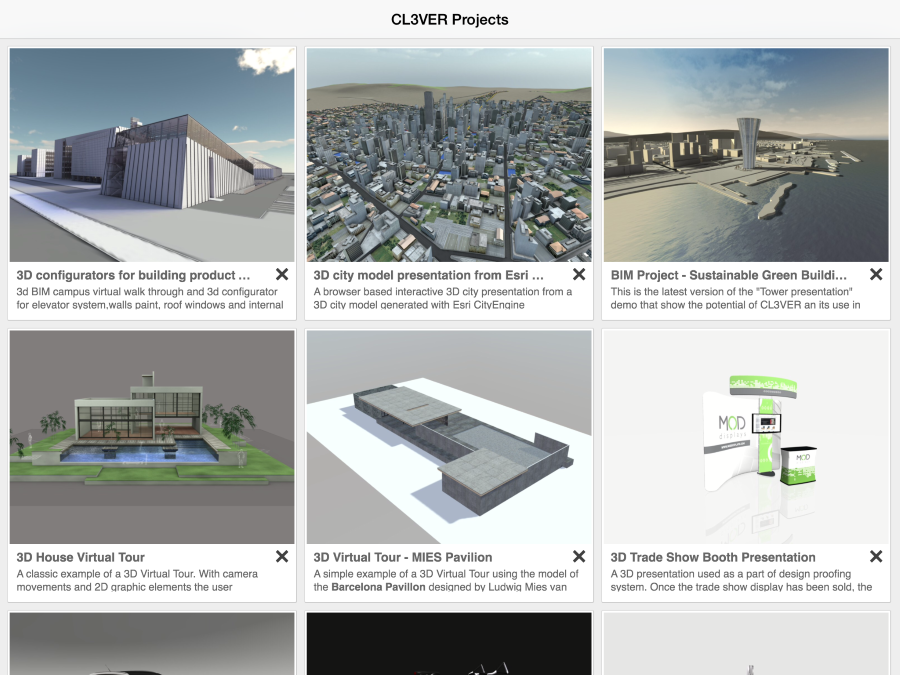Screen dimensions: 900x675
Task: Open the MOD trade show booth thumbnail
Action: click(x=746, y=436)
